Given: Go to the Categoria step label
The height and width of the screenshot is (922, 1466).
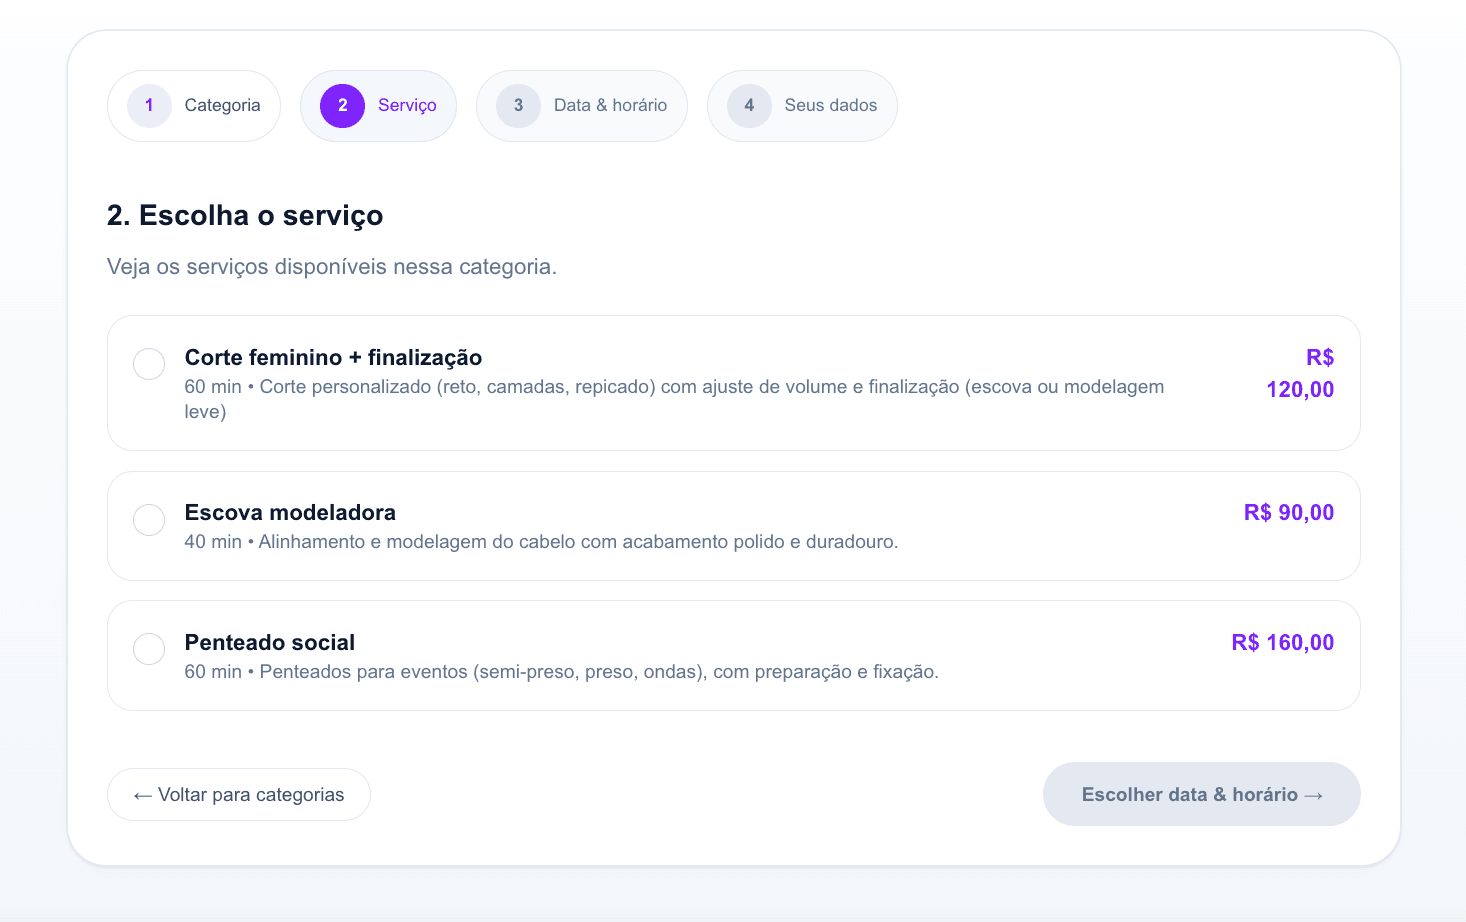Looking at the screenshot, I should tap(222, 105).
